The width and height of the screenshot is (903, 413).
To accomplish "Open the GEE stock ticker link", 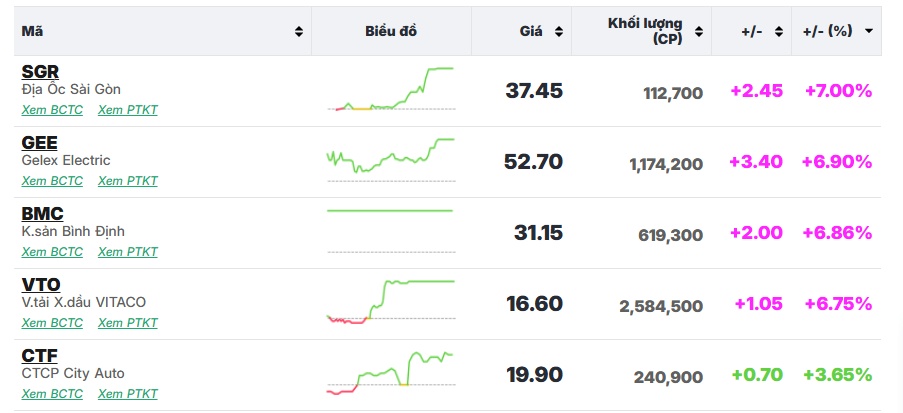I will [x=39, y=143].
